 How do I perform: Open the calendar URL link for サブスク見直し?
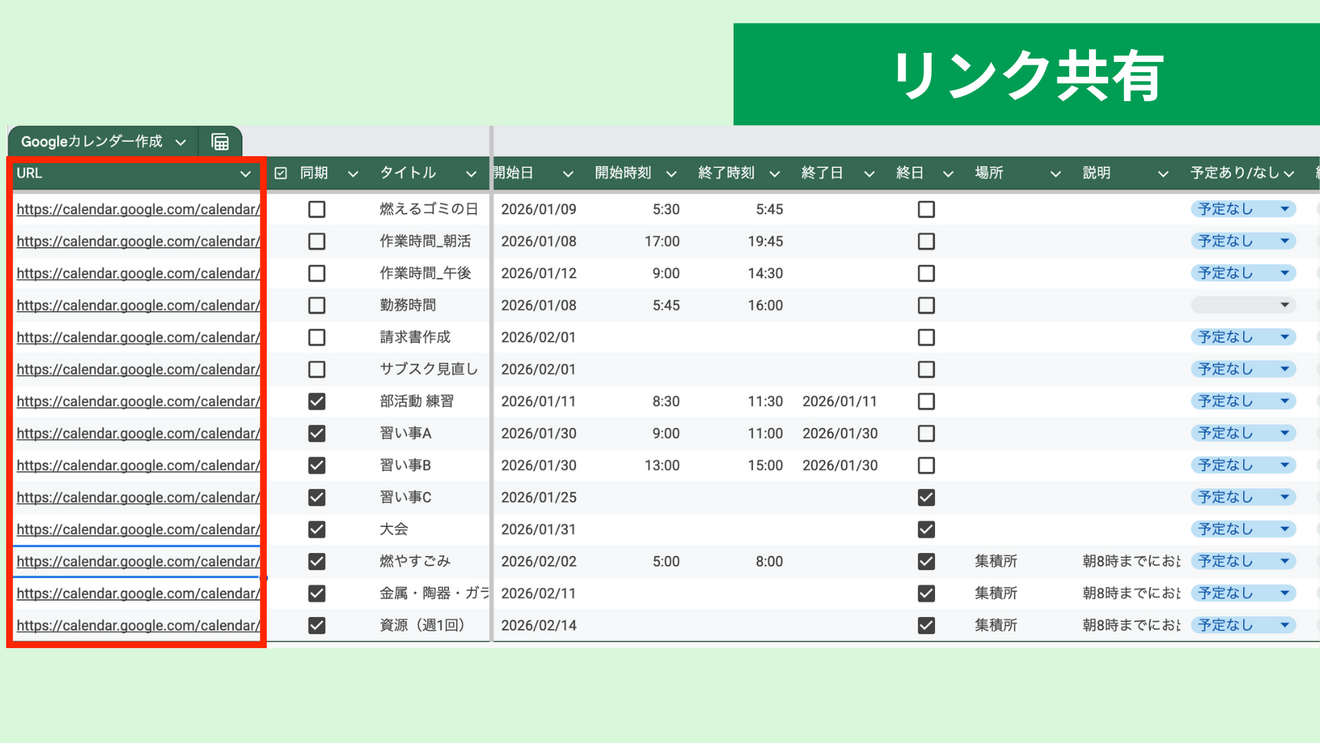tap(138, 369)
